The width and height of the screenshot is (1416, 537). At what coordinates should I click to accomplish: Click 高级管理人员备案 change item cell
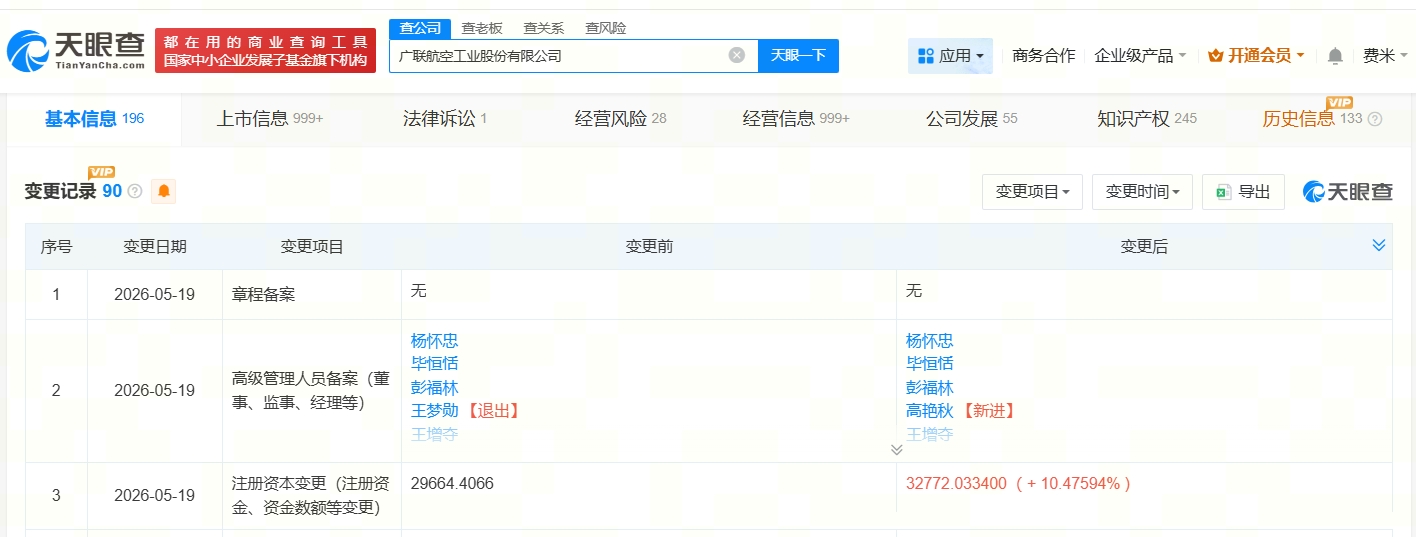311,391
